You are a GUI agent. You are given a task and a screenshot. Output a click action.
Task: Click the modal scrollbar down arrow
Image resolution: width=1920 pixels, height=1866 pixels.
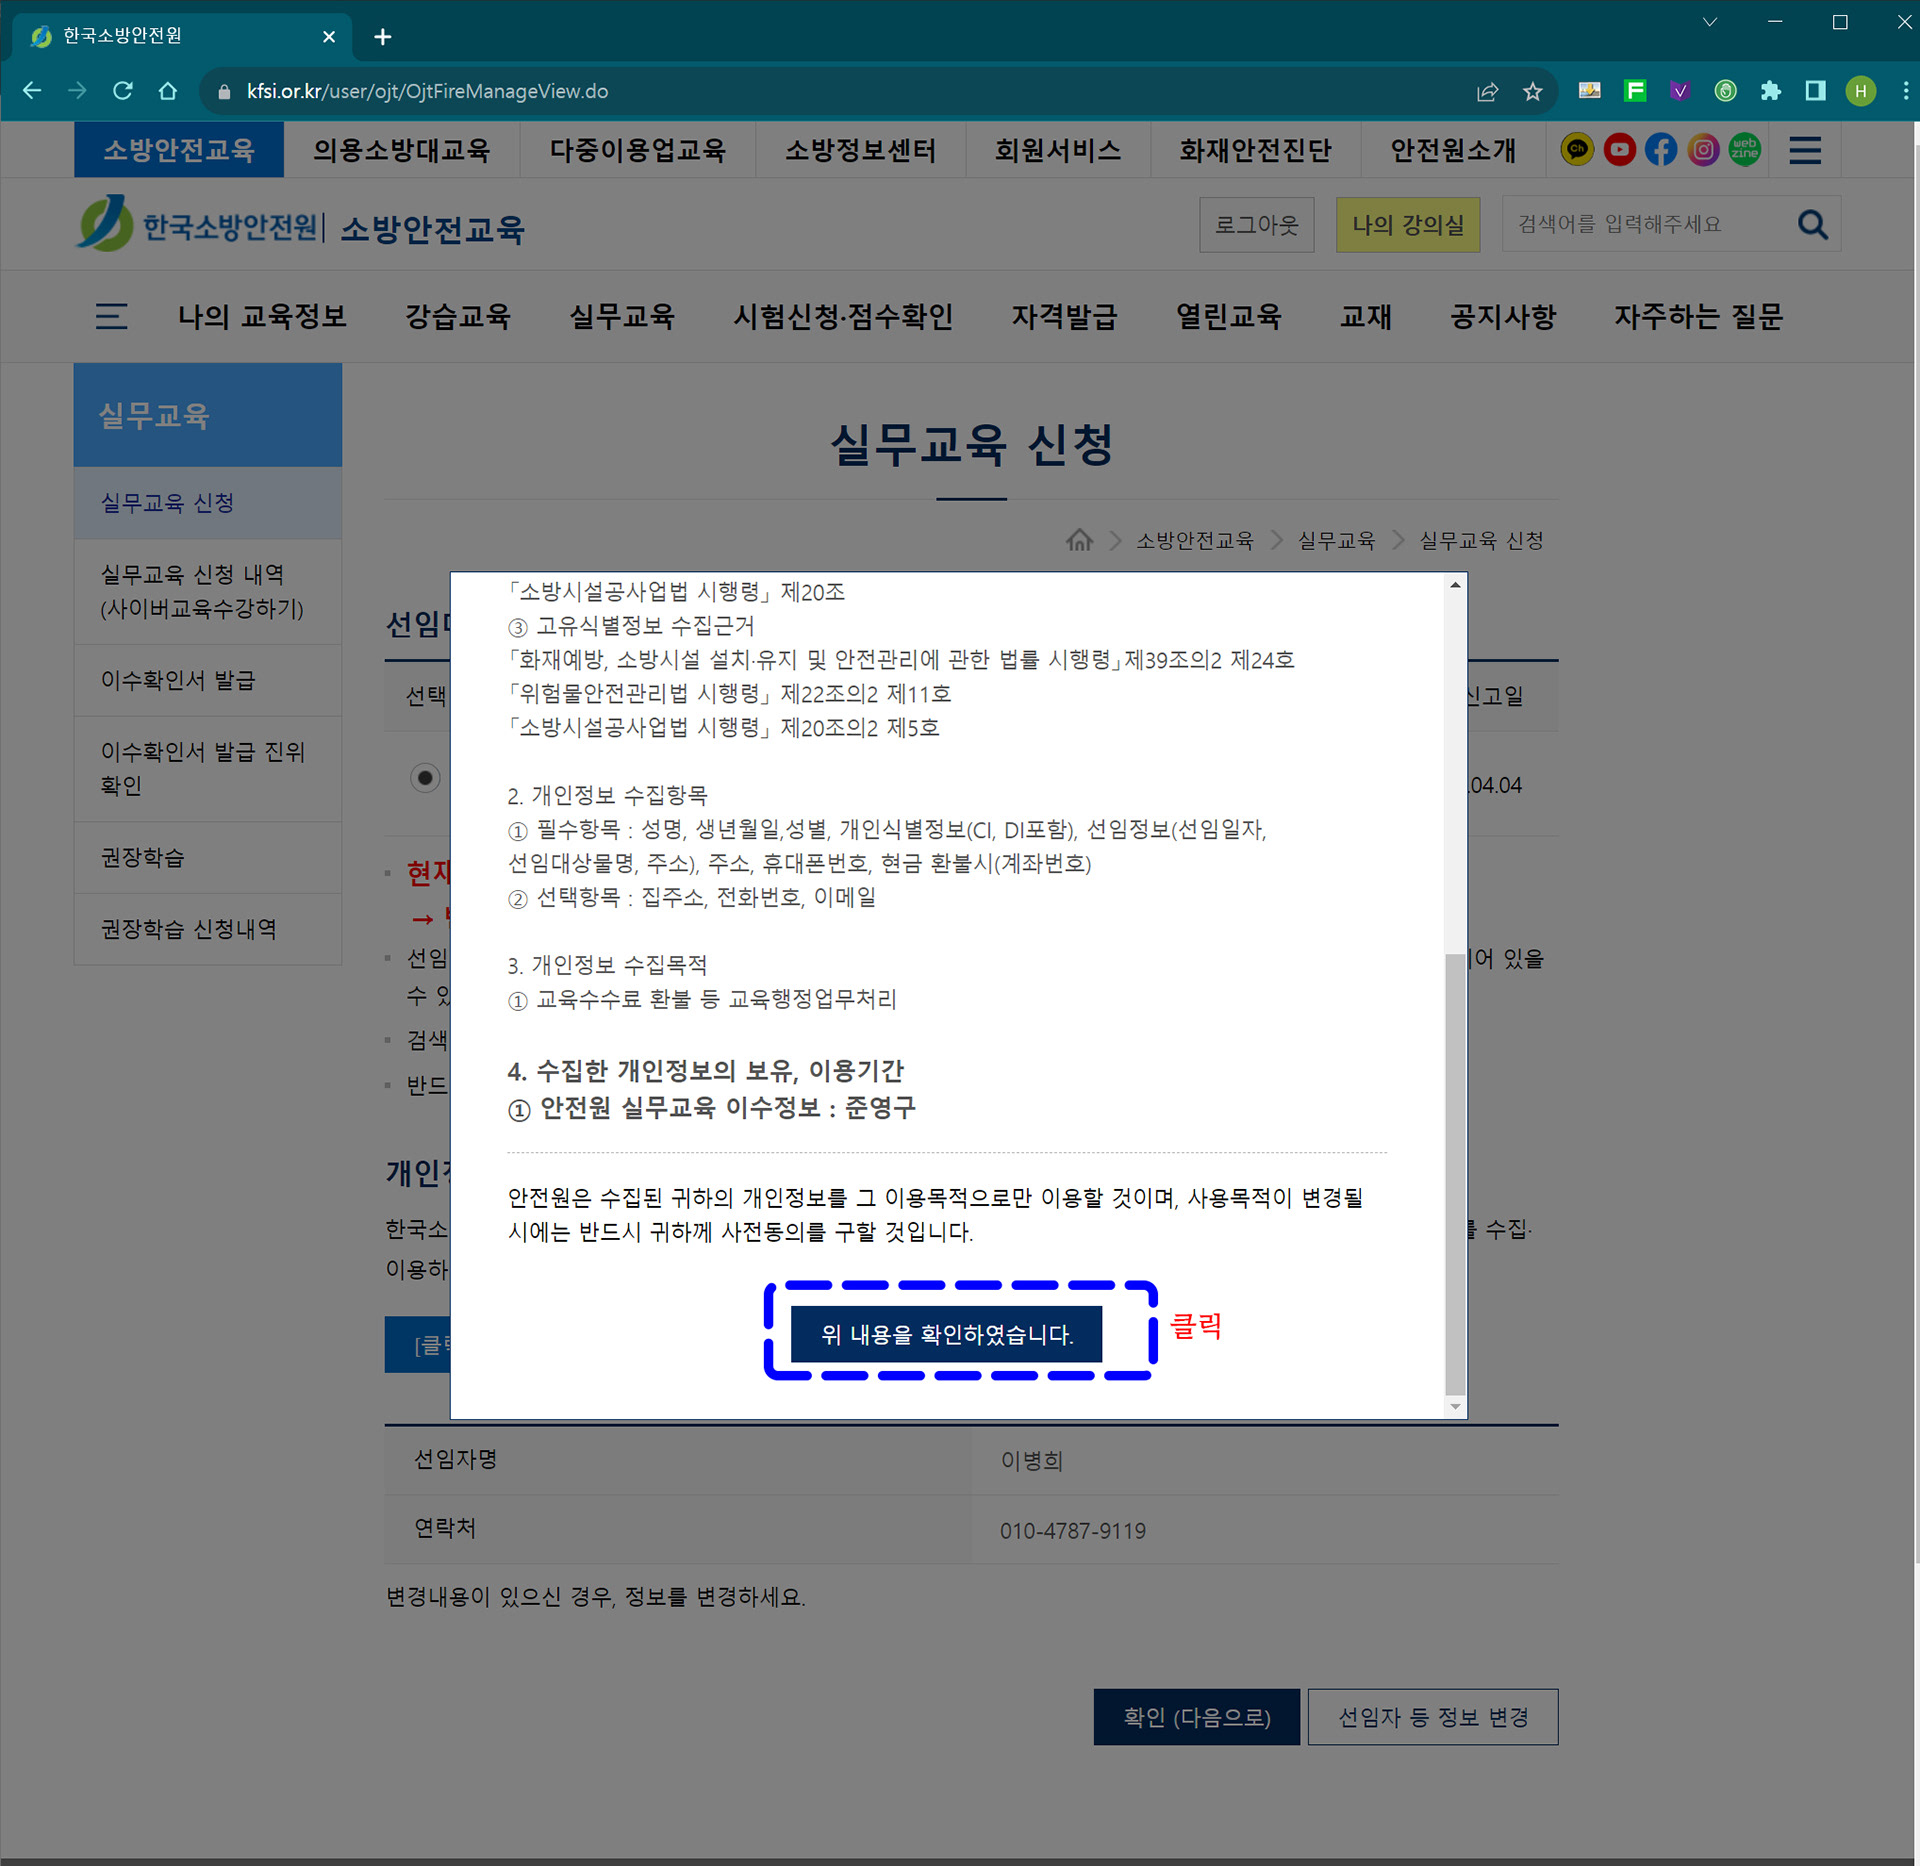pos(1455,1407)
